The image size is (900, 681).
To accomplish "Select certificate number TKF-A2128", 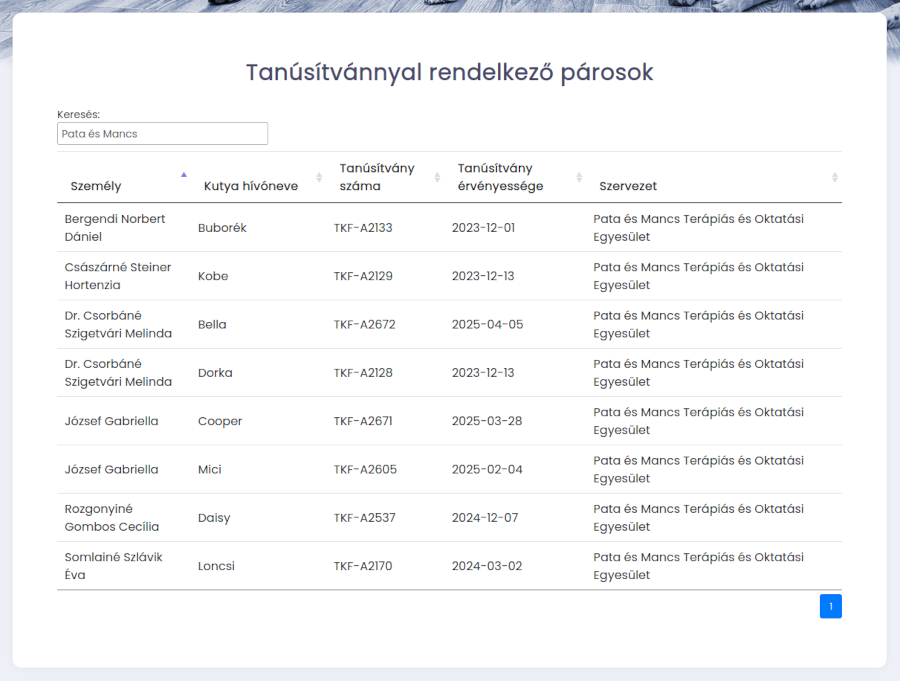I will tap(363, 373).
